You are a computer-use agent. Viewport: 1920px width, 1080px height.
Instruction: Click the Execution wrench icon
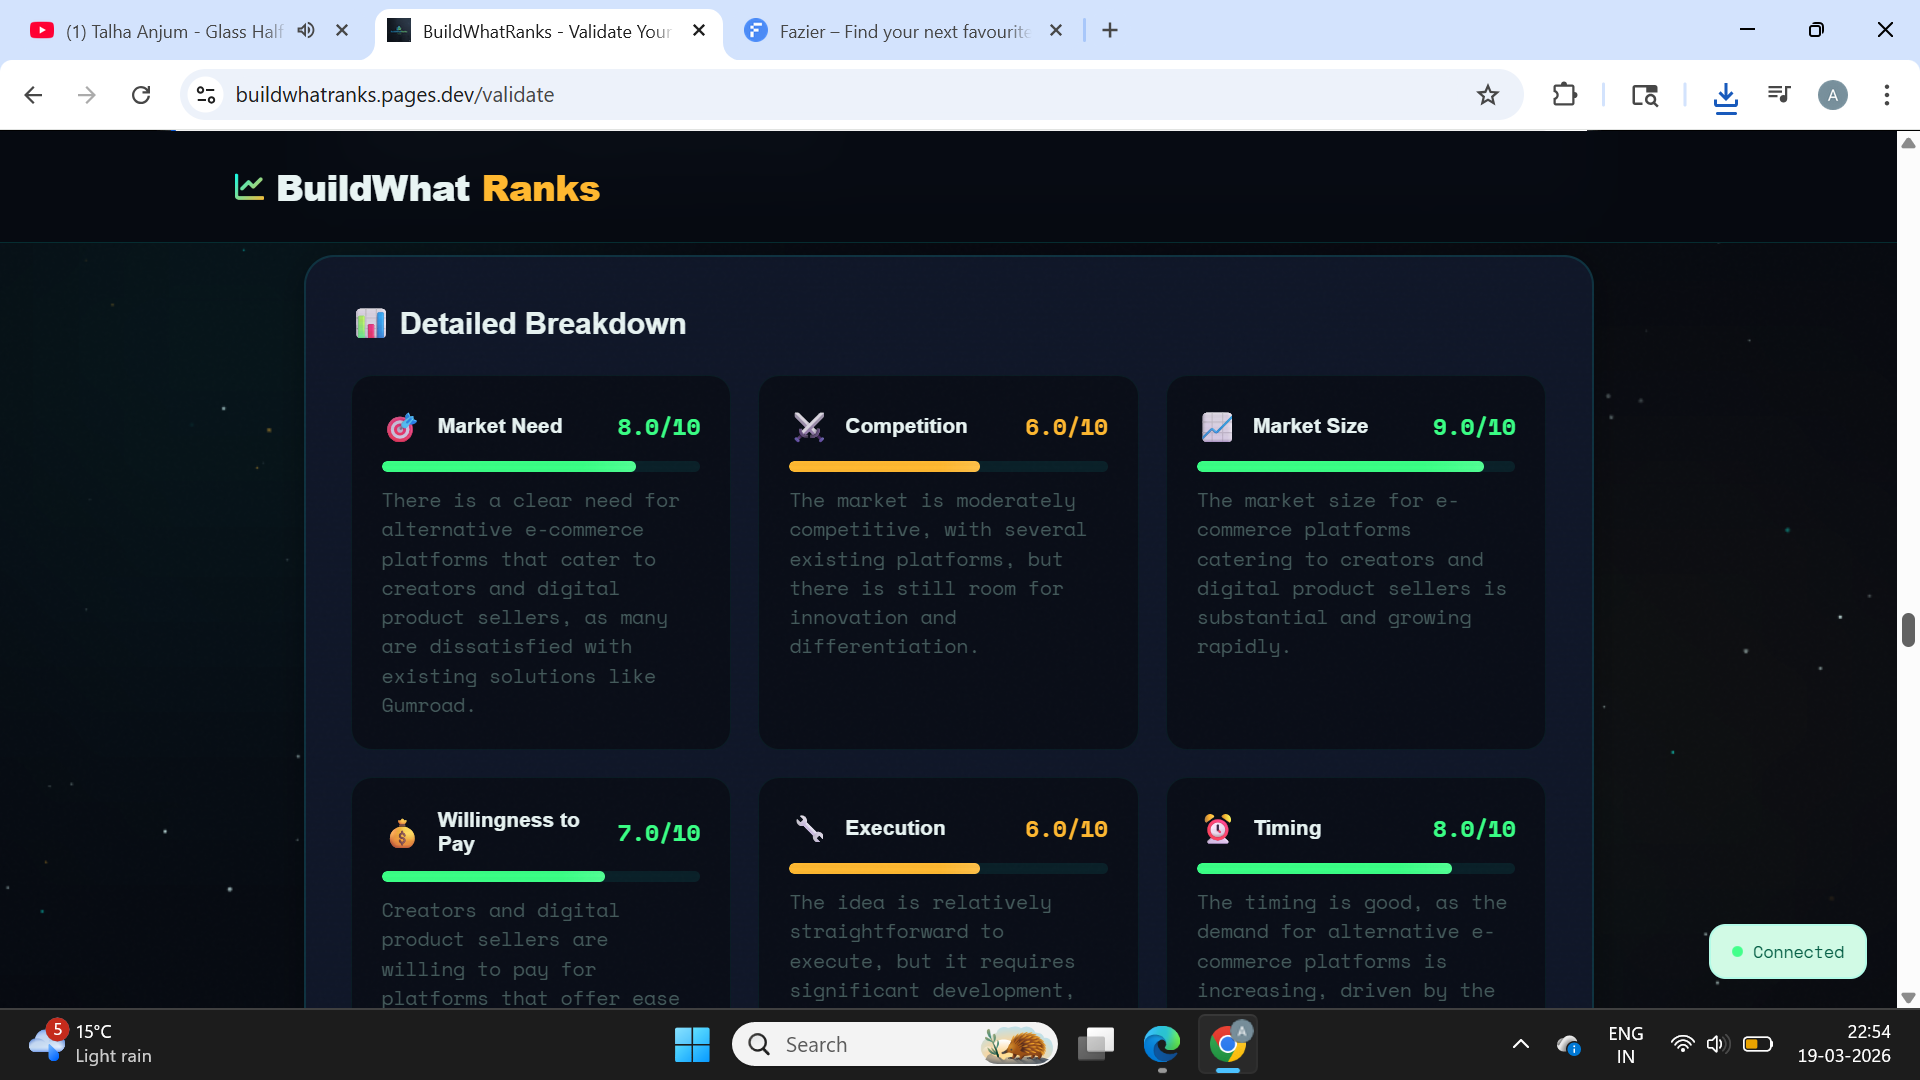pos(809,829)
